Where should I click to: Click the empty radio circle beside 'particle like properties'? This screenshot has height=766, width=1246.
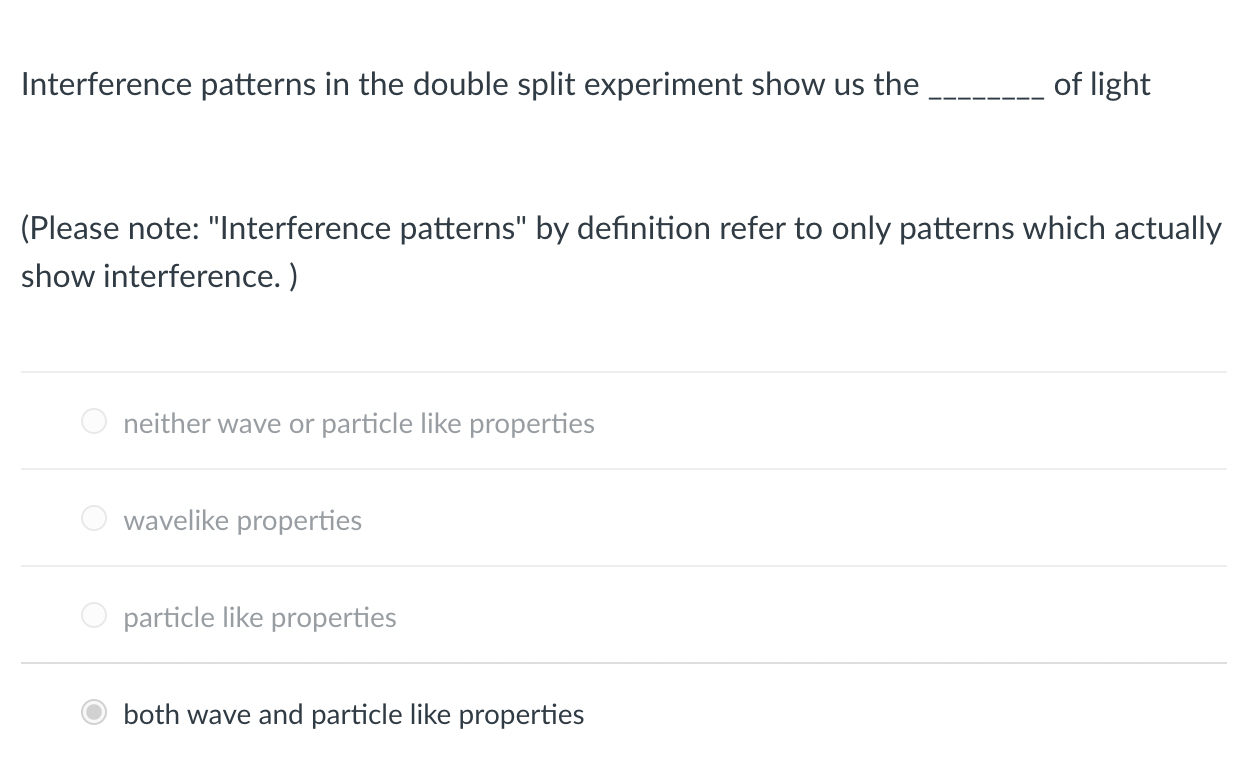(93, 615)
